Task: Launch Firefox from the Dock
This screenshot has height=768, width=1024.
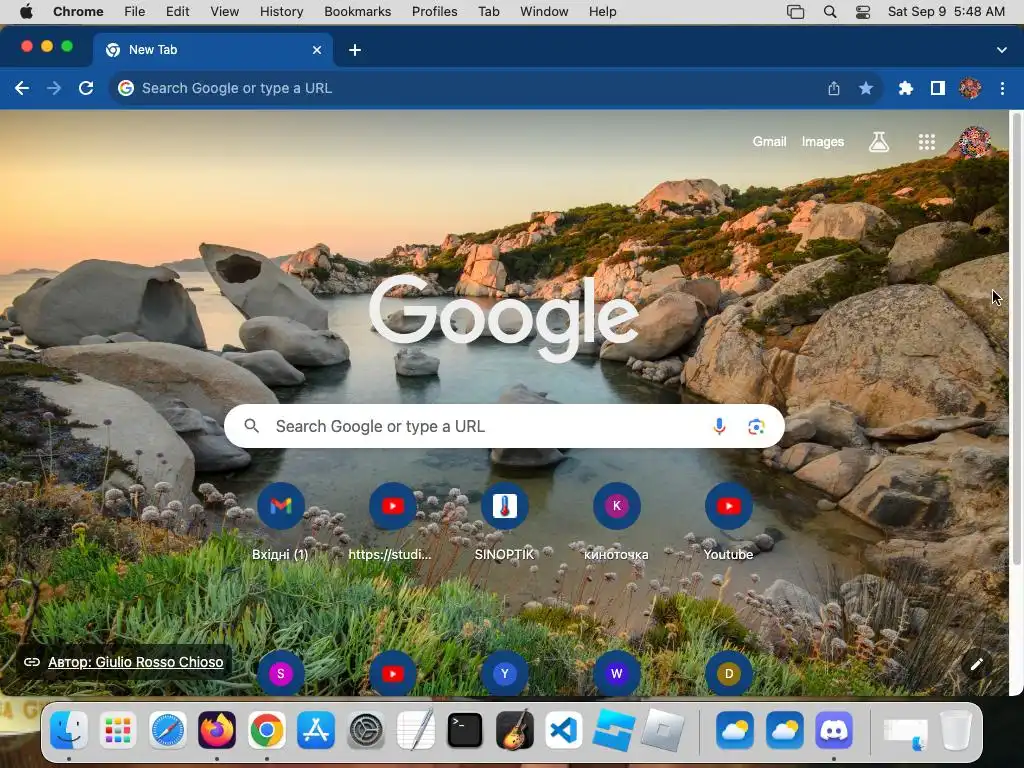Action: tap(217, 729)
